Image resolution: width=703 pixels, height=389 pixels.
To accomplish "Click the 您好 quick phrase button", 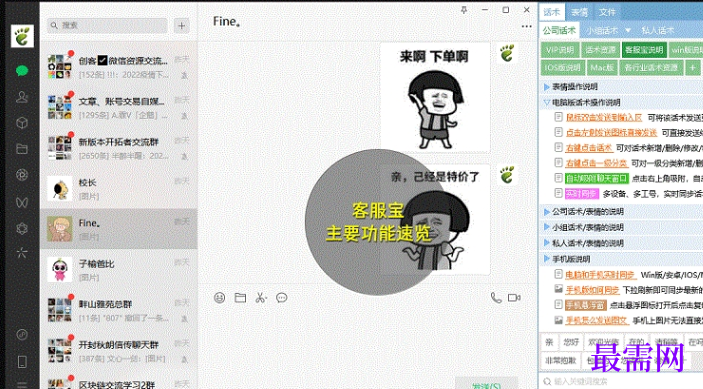I will 571,342.
